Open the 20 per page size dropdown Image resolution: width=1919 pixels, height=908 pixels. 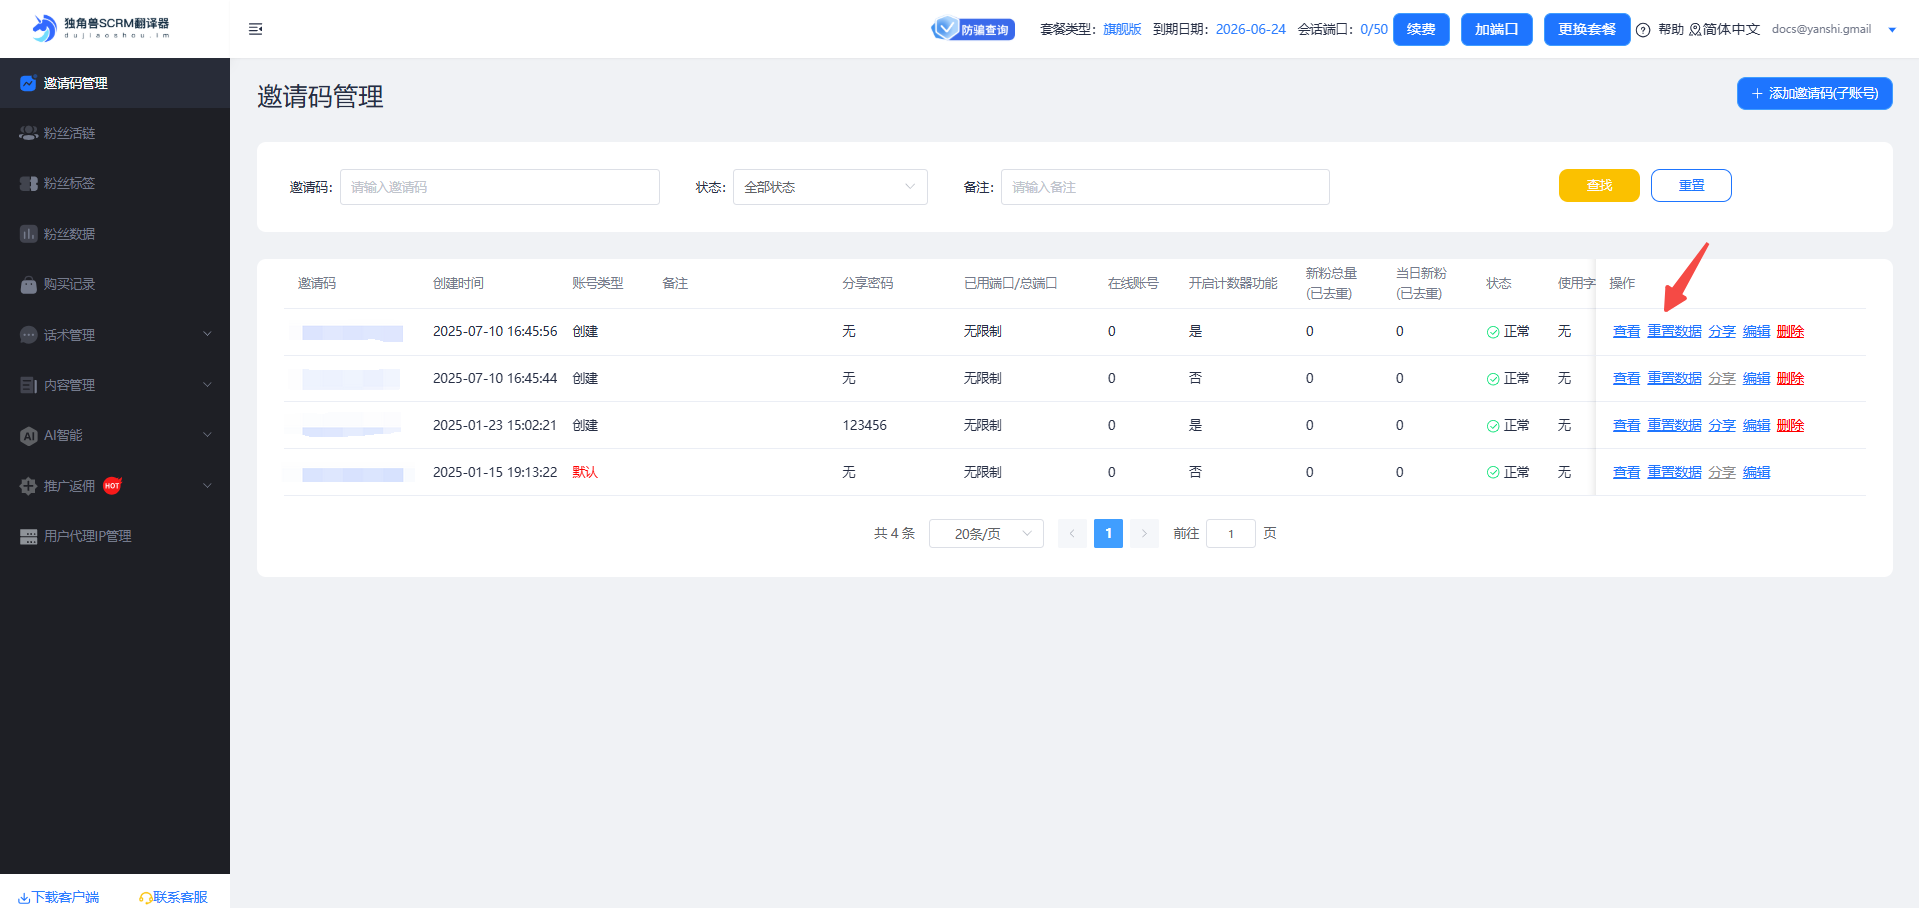coord(985,534)
